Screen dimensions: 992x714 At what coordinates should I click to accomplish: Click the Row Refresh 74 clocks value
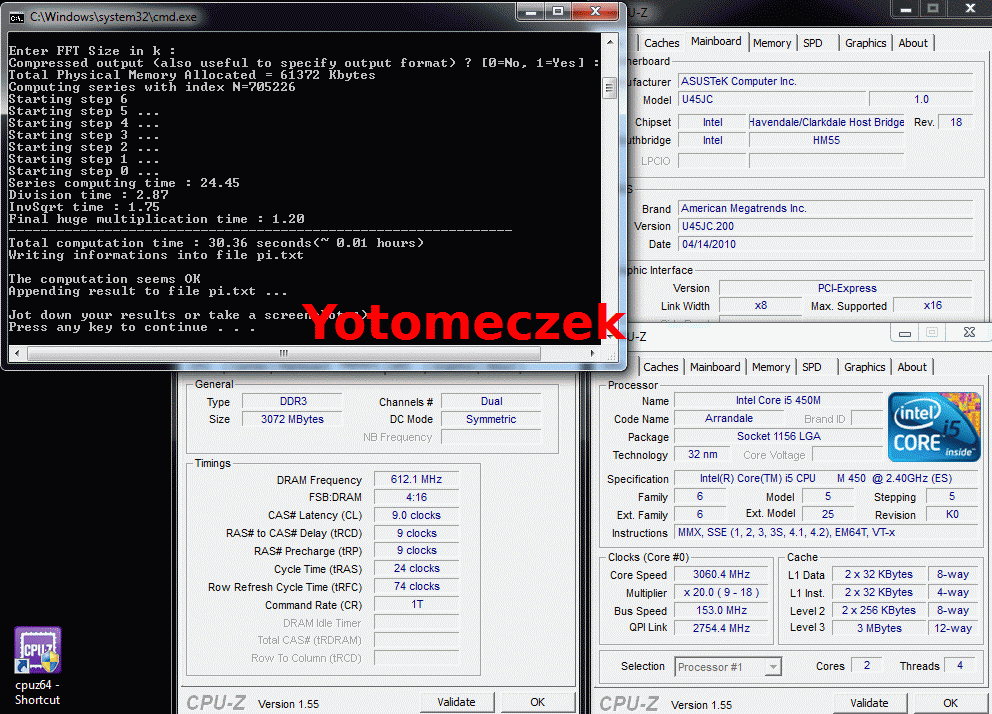[x=416, y=586]
